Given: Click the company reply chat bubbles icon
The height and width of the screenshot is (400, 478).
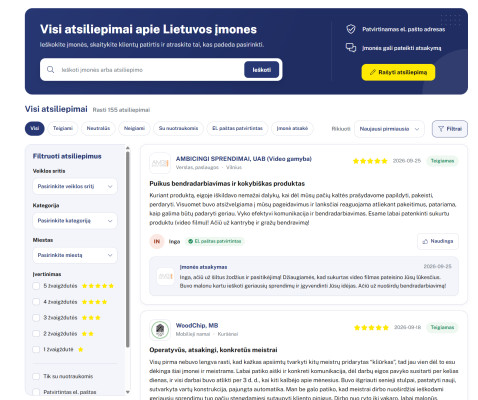Looking at the screenshot, I should (x=351, y=48).
